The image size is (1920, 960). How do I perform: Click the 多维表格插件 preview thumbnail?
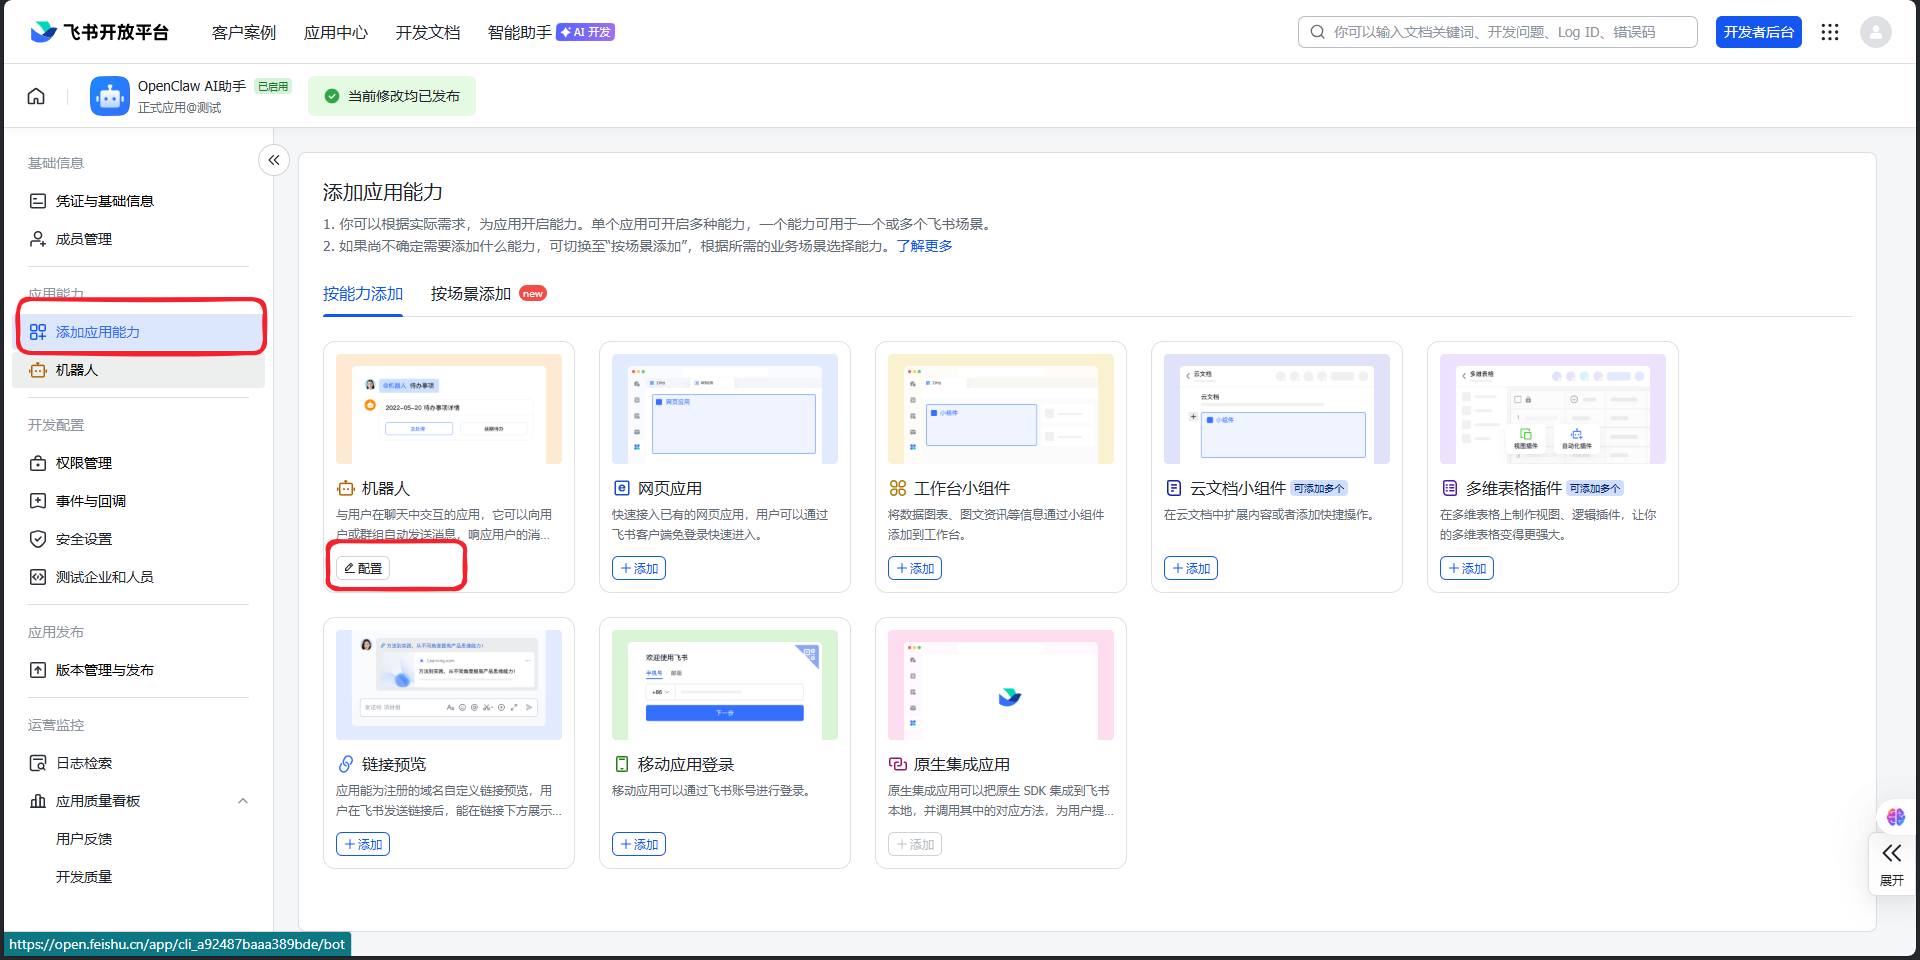point(1552,409)
